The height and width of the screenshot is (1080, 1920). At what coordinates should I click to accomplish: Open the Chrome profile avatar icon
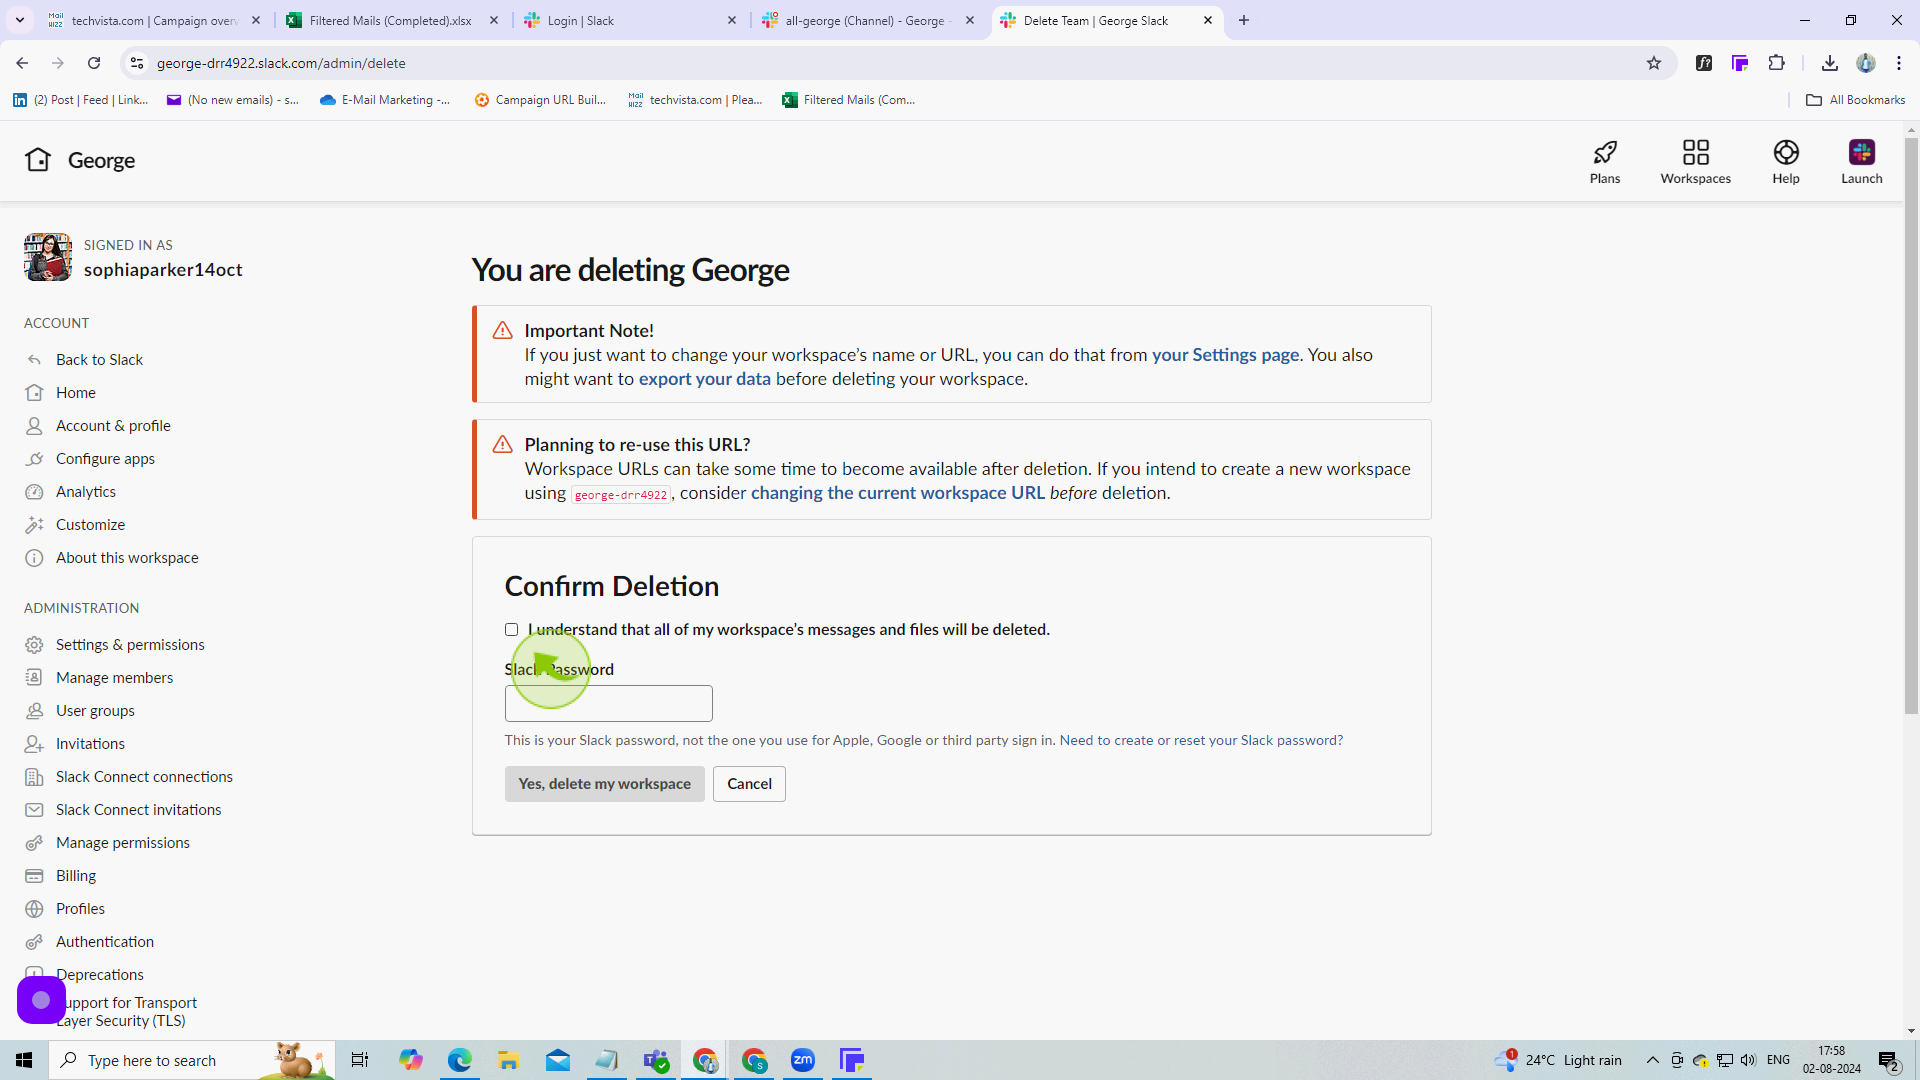(1865, 63)
